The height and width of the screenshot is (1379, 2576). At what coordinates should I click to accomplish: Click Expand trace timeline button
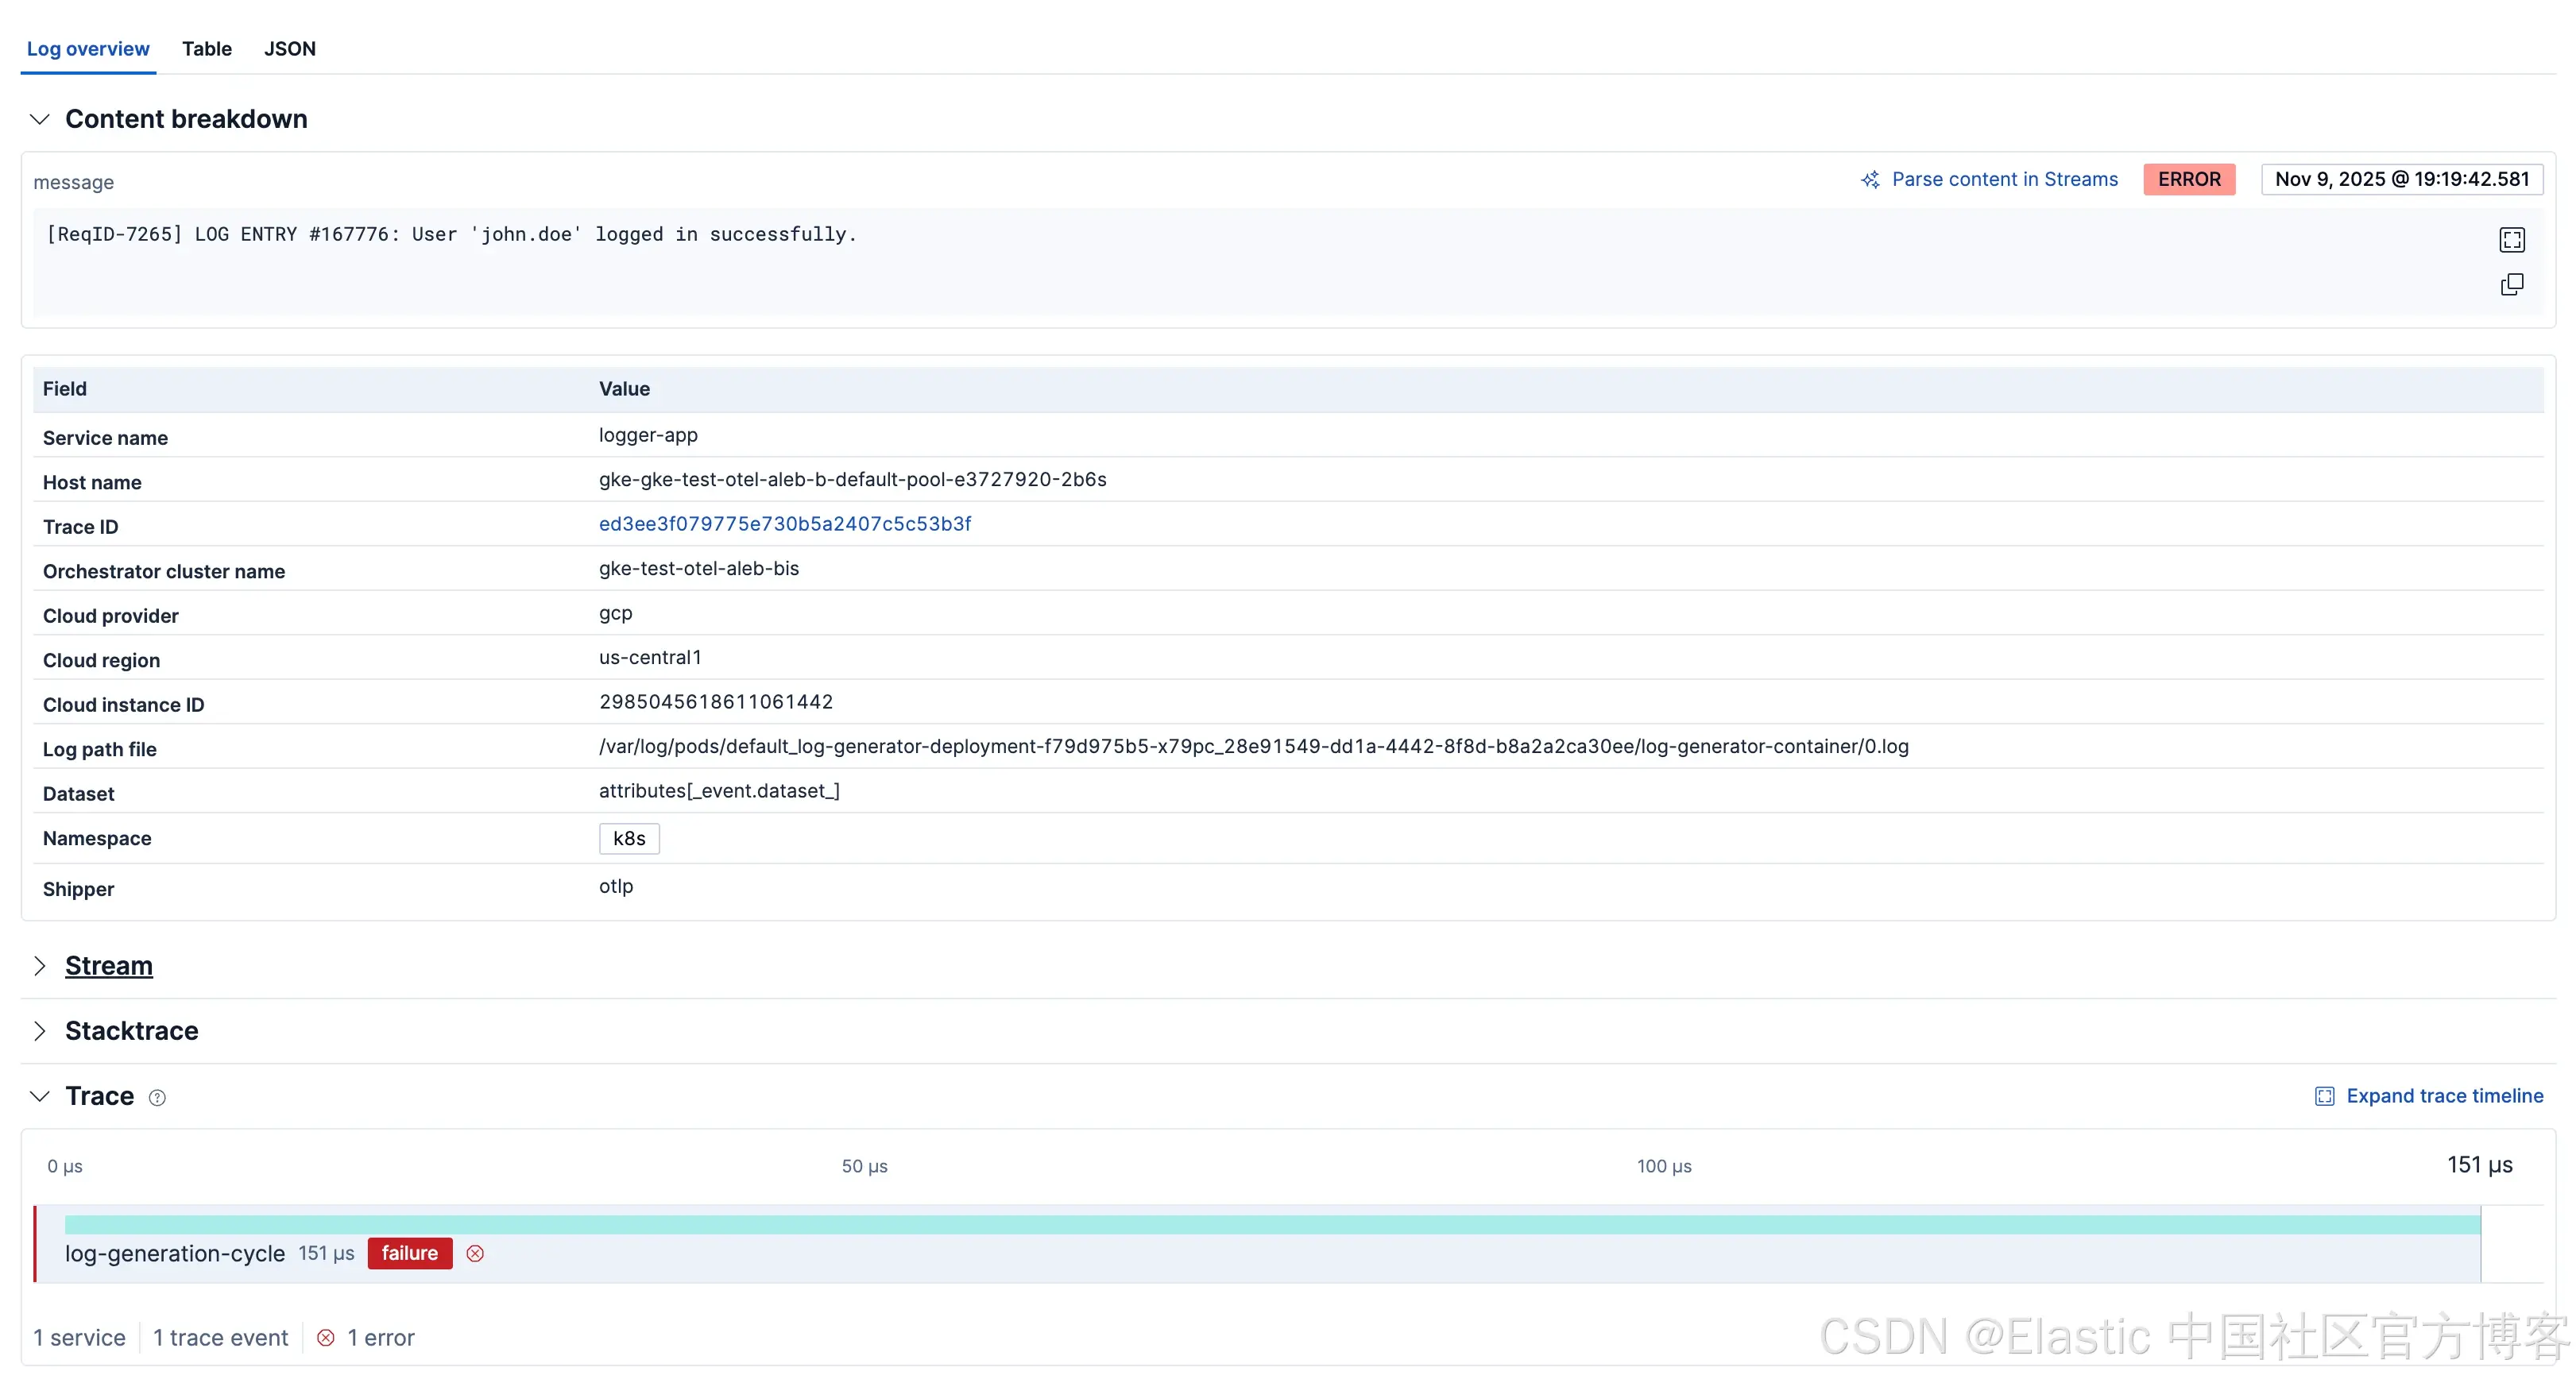coord(2444,1096)
